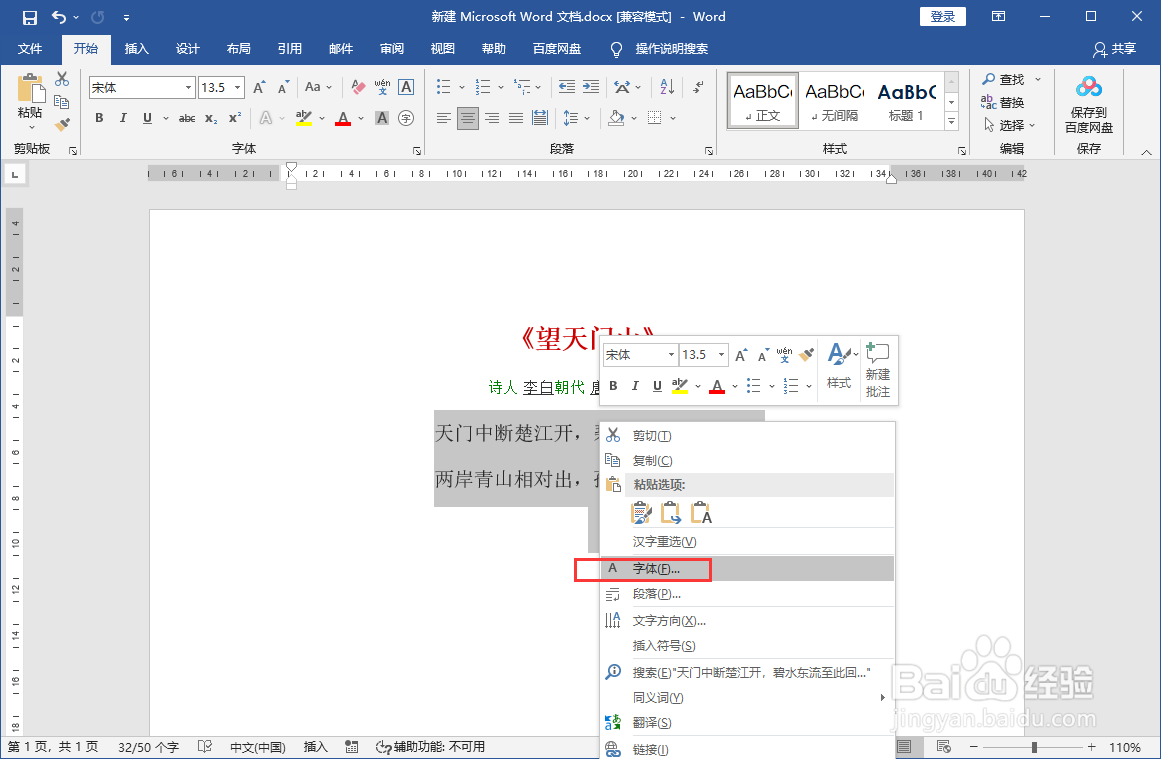
Task: Expand the bullets list dropdown
Action: [x=462, y=87]
